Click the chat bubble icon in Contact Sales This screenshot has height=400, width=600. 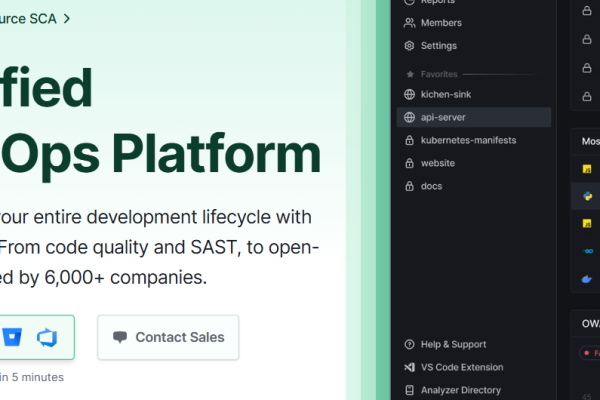120,337
